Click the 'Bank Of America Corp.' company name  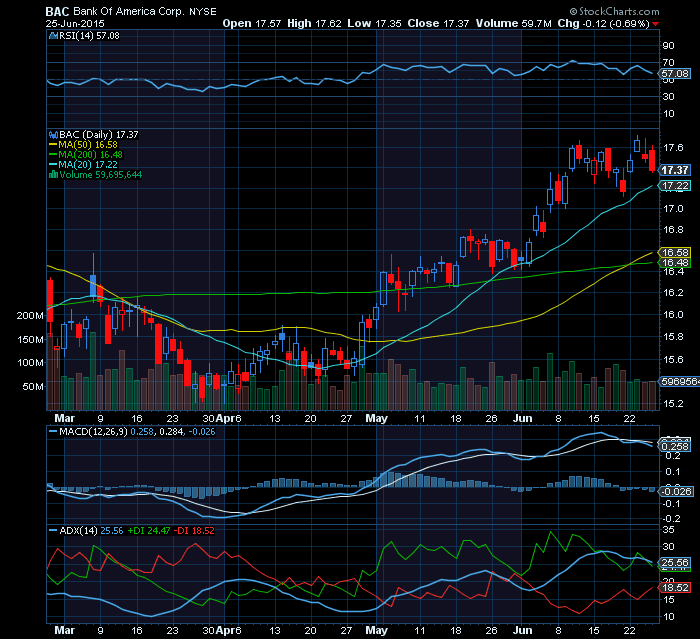[128, 12]
